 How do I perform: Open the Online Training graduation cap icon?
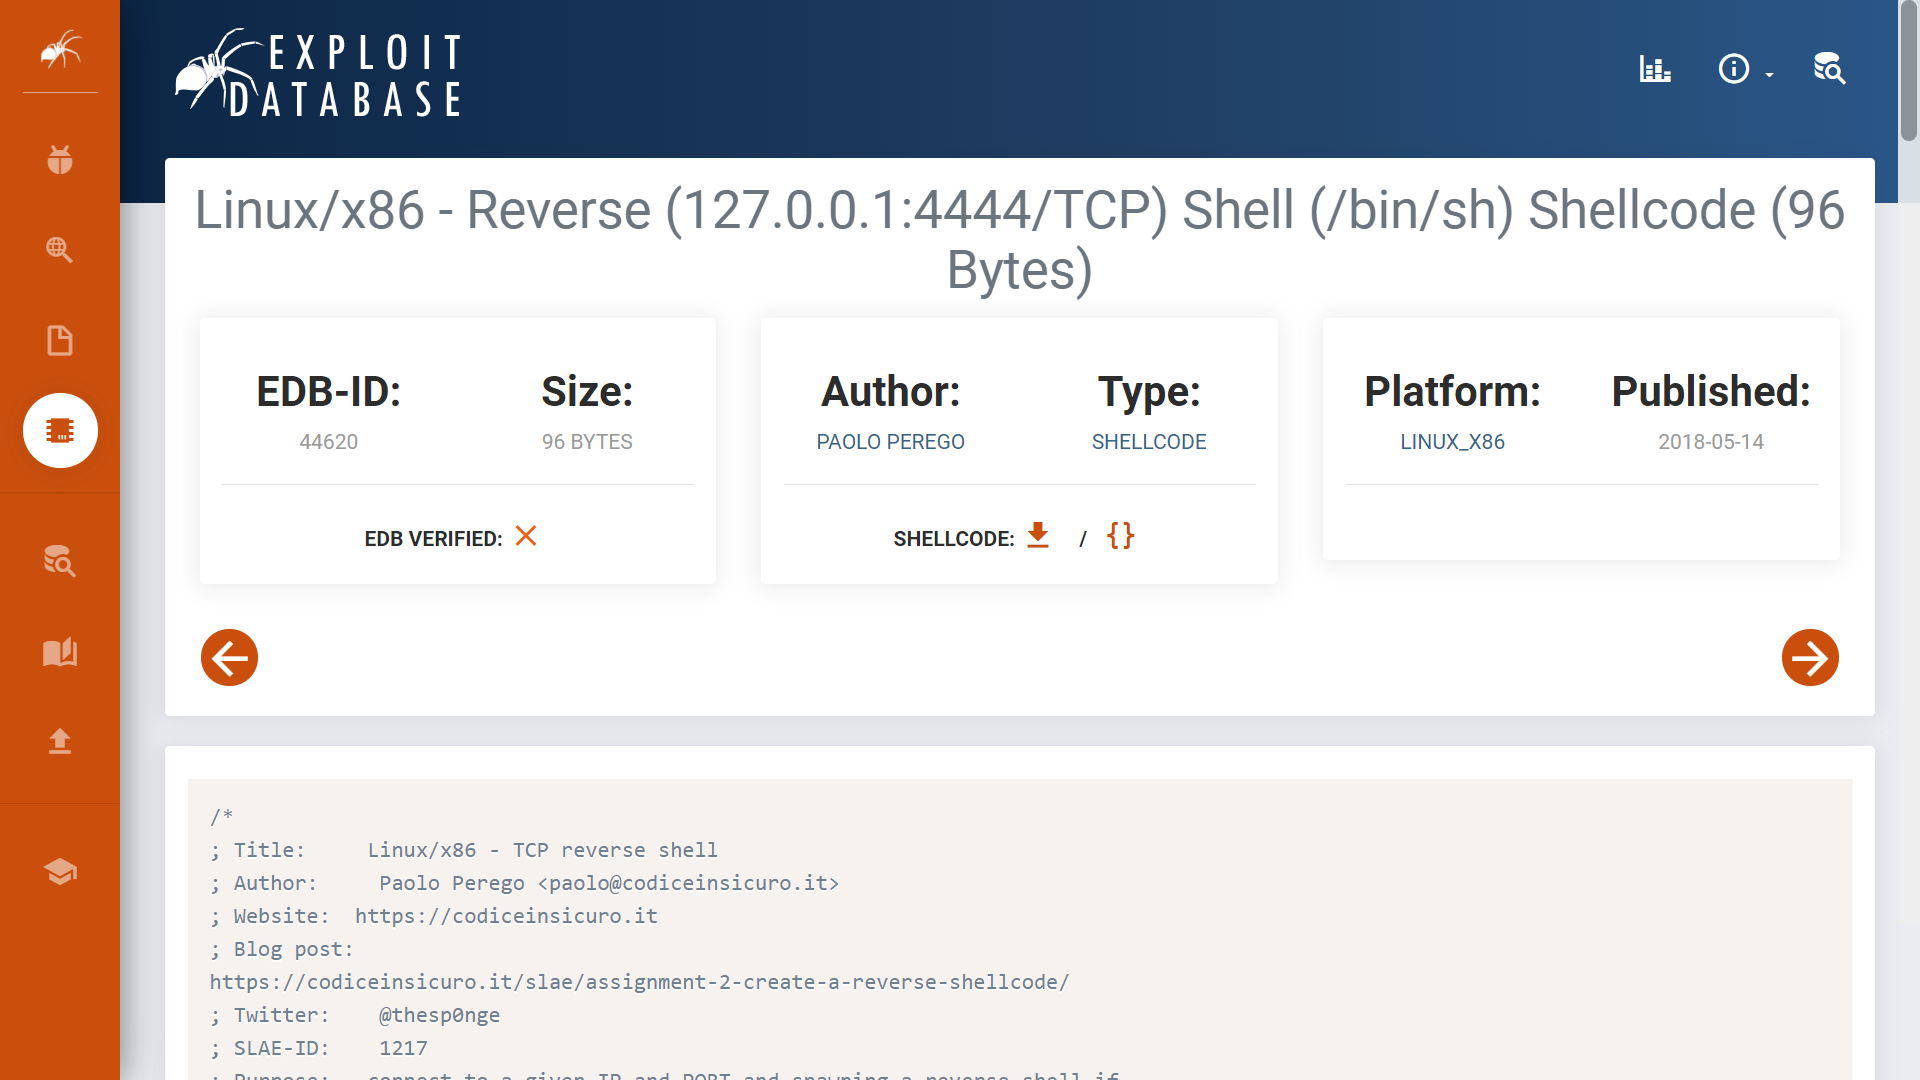tap(60, 871)
